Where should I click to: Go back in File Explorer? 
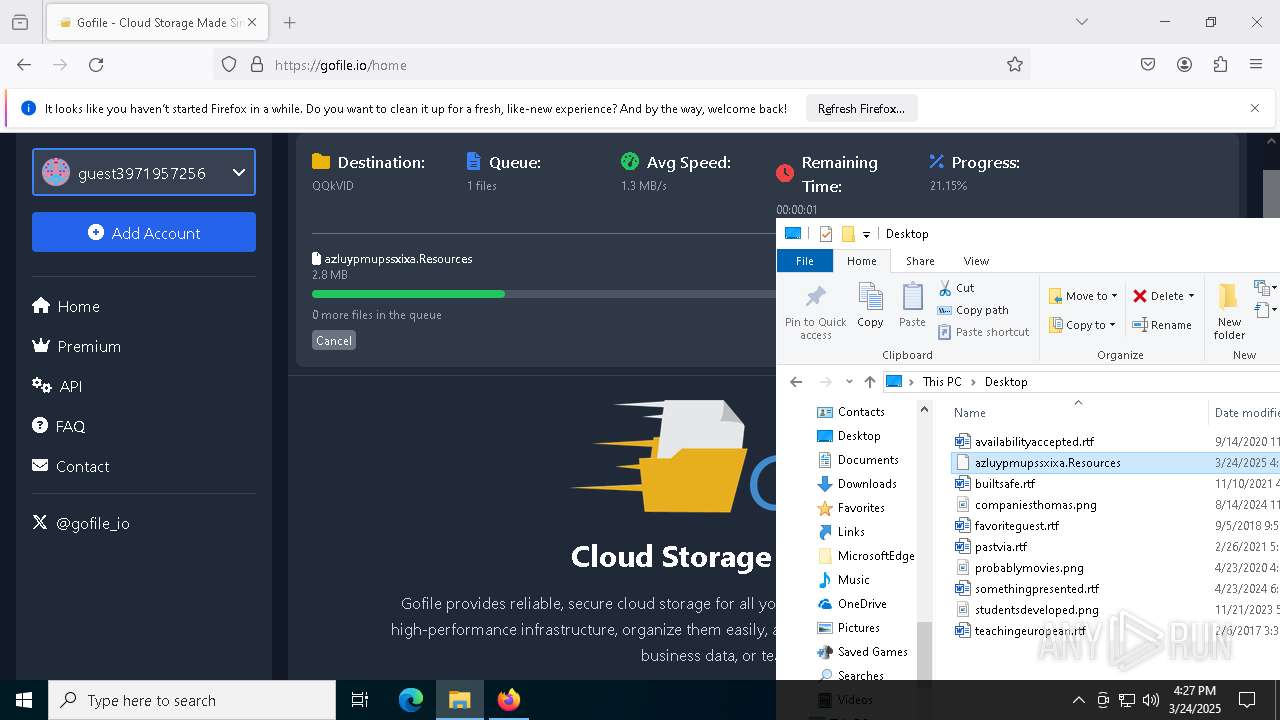pos(796,382)
